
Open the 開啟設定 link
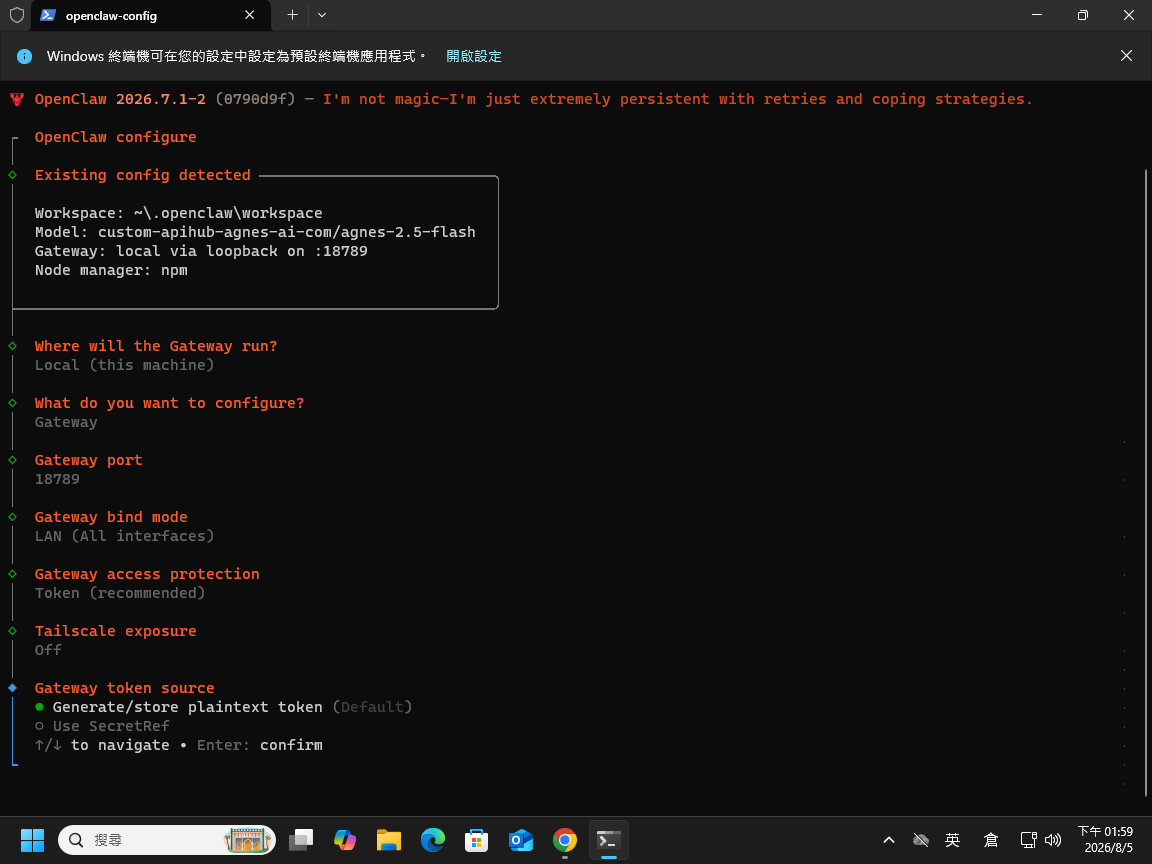[474, 56]
